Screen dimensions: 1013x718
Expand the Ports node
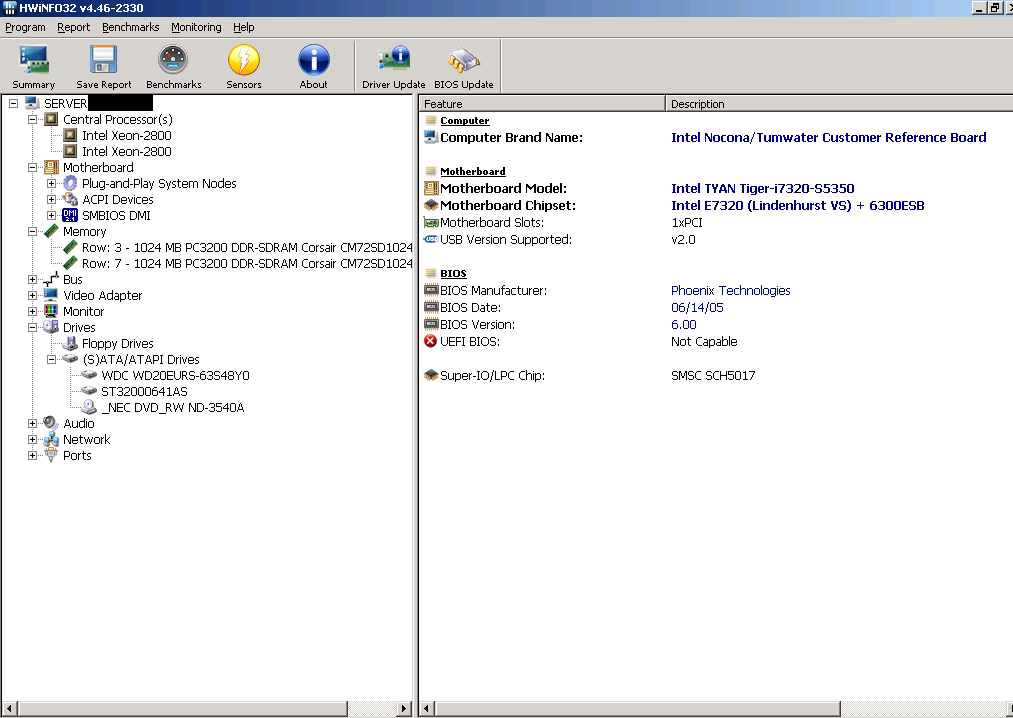[32, 455]
